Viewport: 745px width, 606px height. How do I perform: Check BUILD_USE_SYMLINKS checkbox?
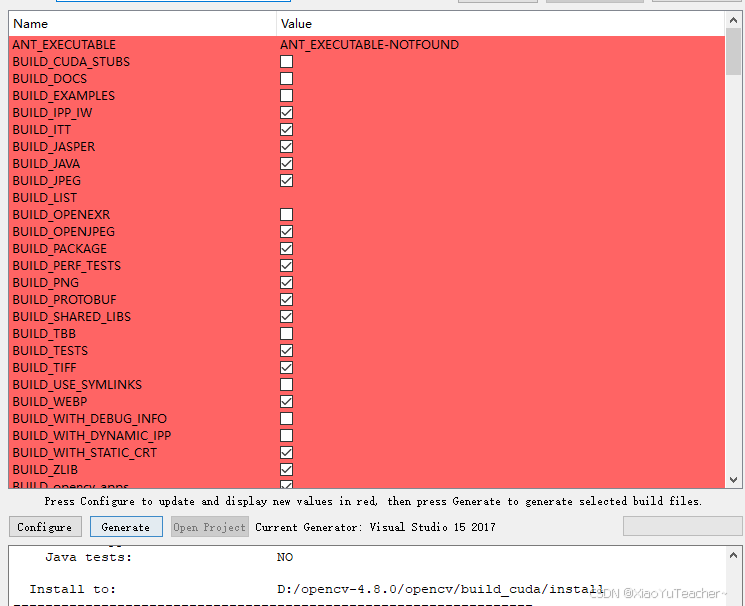287,385
